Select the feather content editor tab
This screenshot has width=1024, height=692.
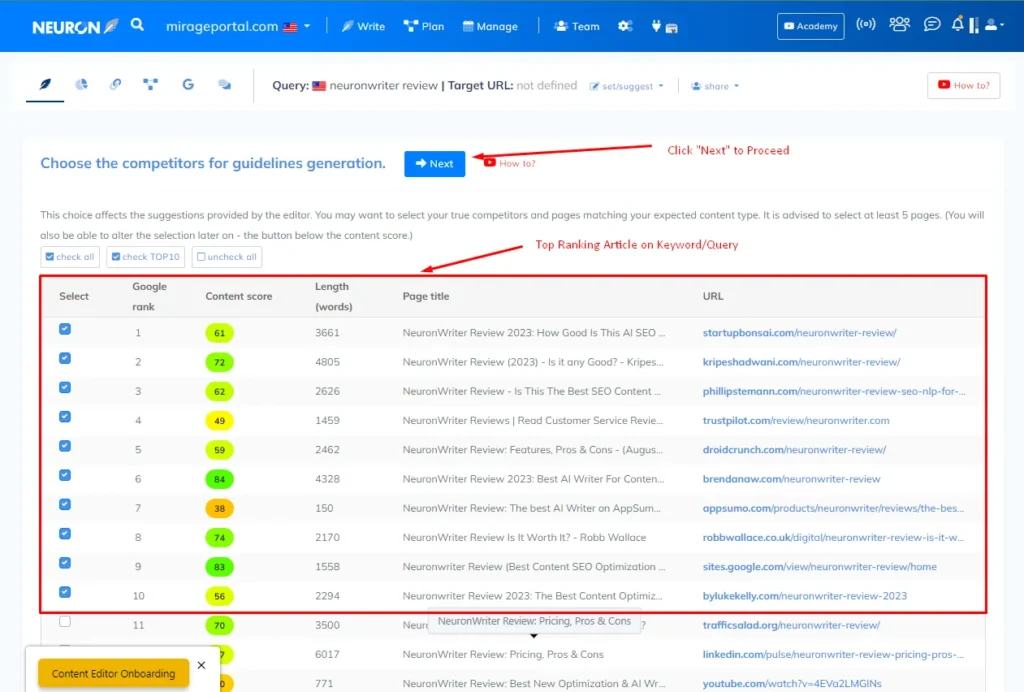(45, 85)
